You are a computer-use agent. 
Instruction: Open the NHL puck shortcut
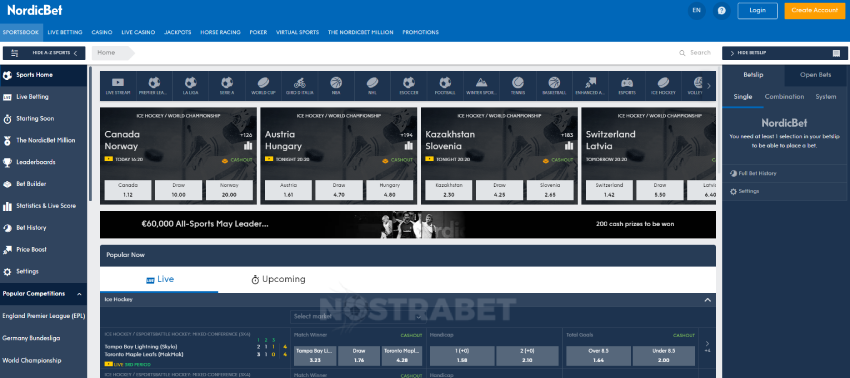tap(372, 86)
